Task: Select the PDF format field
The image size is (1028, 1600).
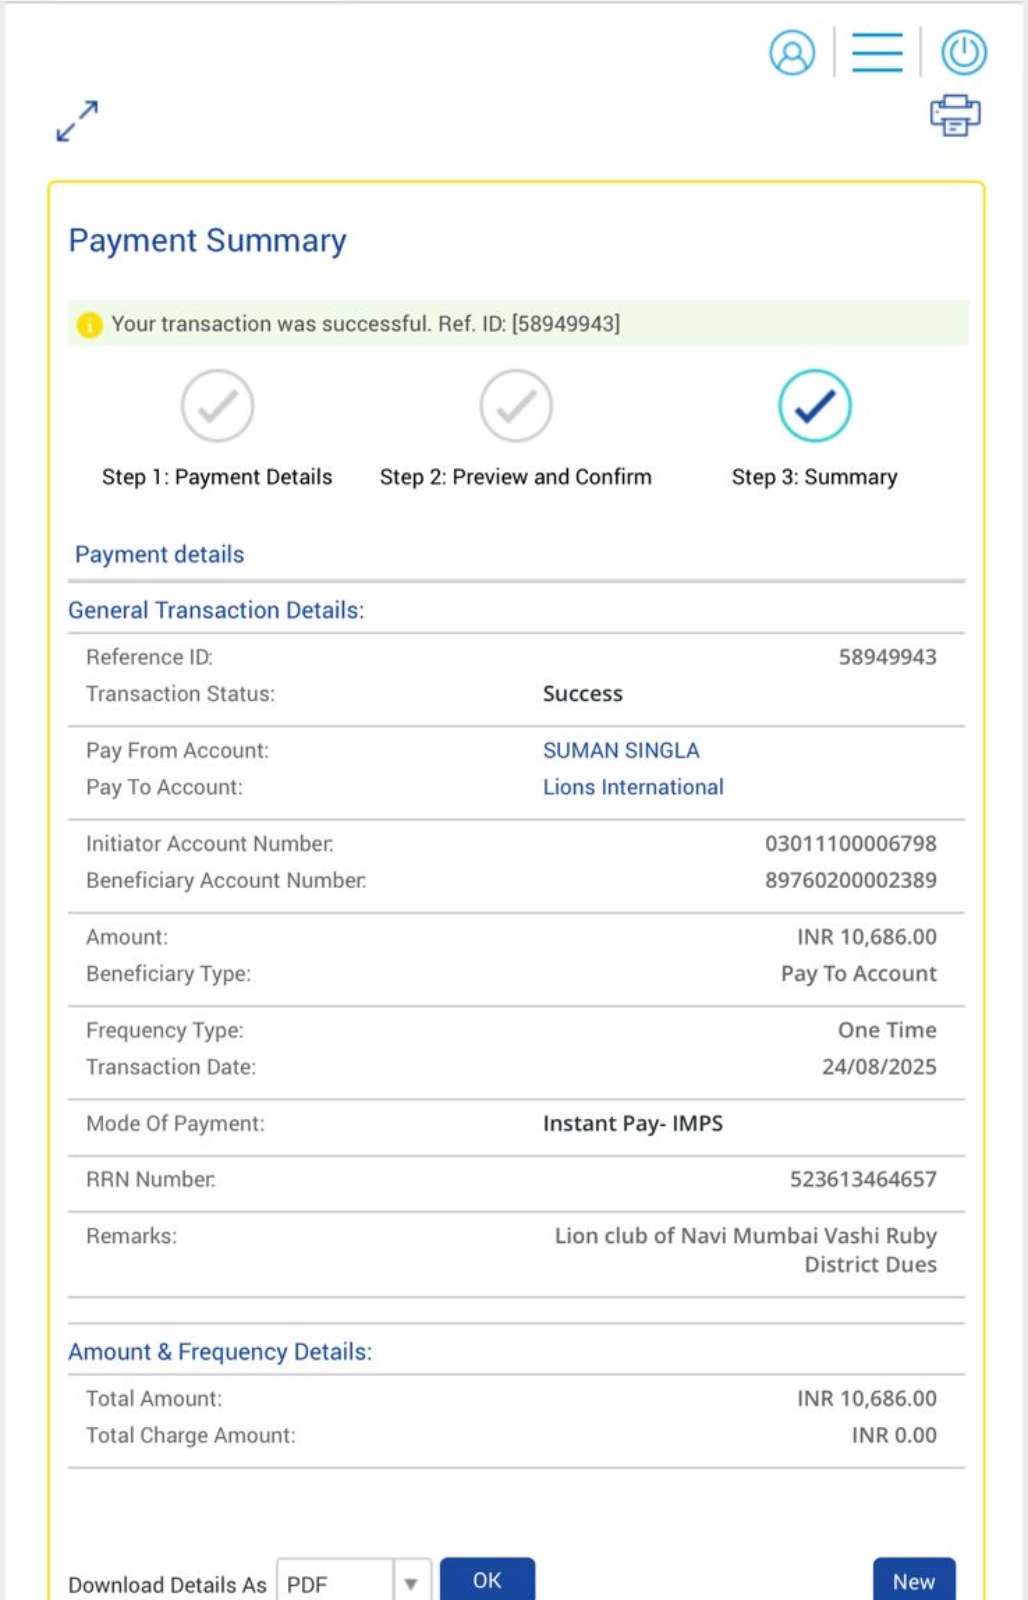Action: [335, 1583]
